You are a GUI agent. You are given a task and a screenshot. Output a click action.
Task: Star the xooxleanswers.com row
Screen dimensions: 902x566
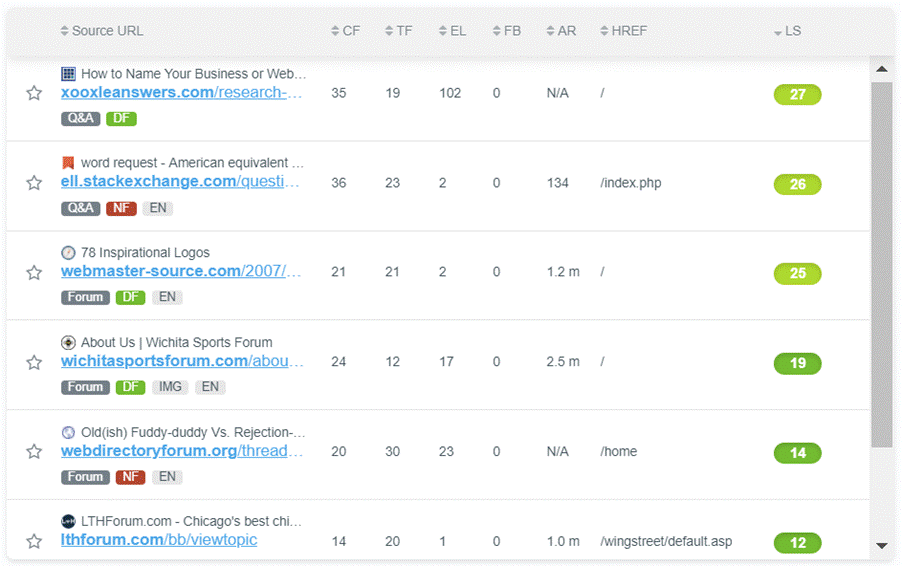pyautogui.click(x=34, y=93)
